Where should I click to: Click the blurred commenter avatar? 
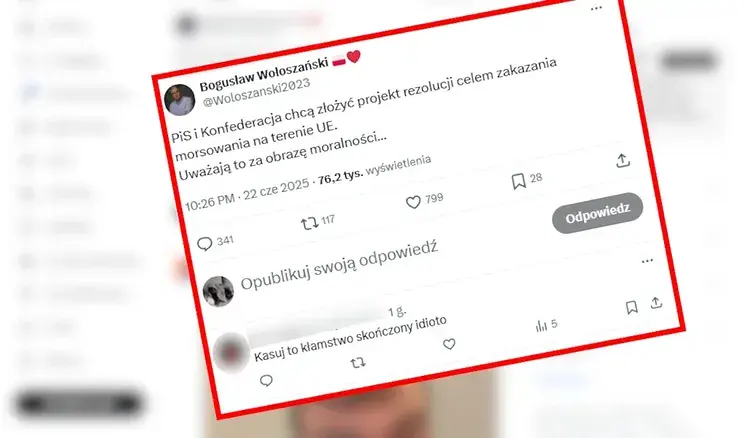point(231,353)
